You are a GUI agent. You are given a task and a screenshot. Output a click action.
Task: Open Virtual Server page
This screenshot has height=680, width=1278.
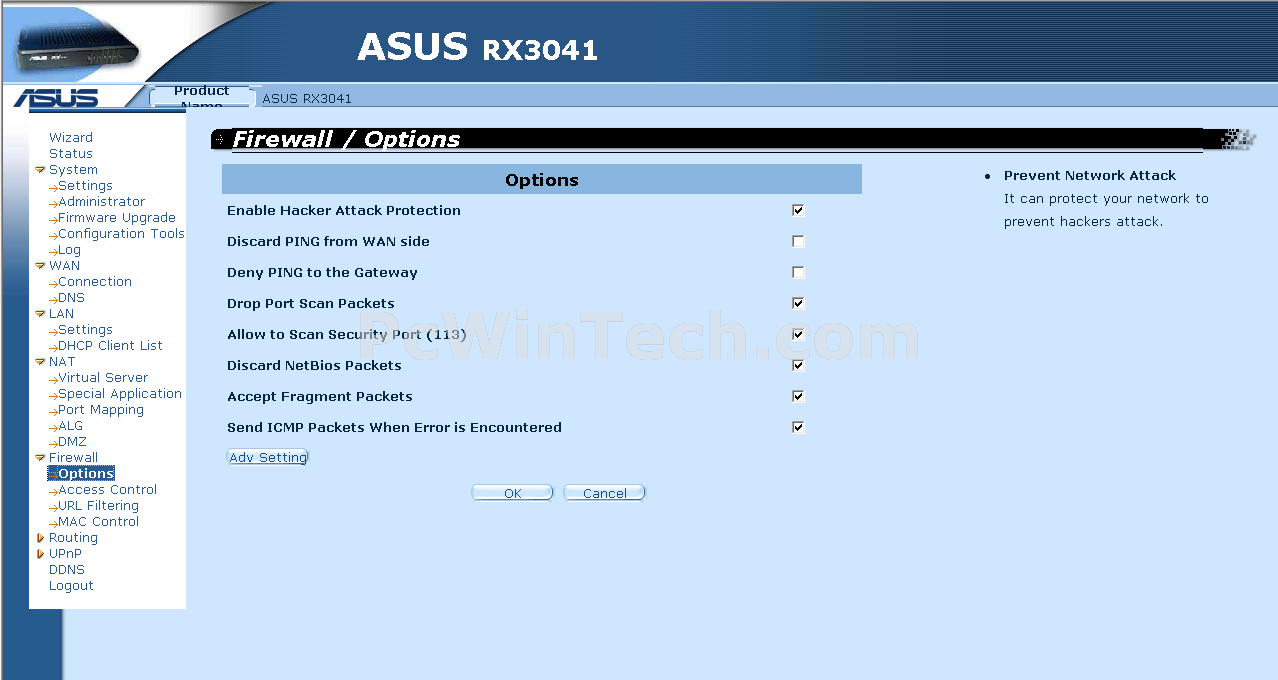click(x=103, y=378)
